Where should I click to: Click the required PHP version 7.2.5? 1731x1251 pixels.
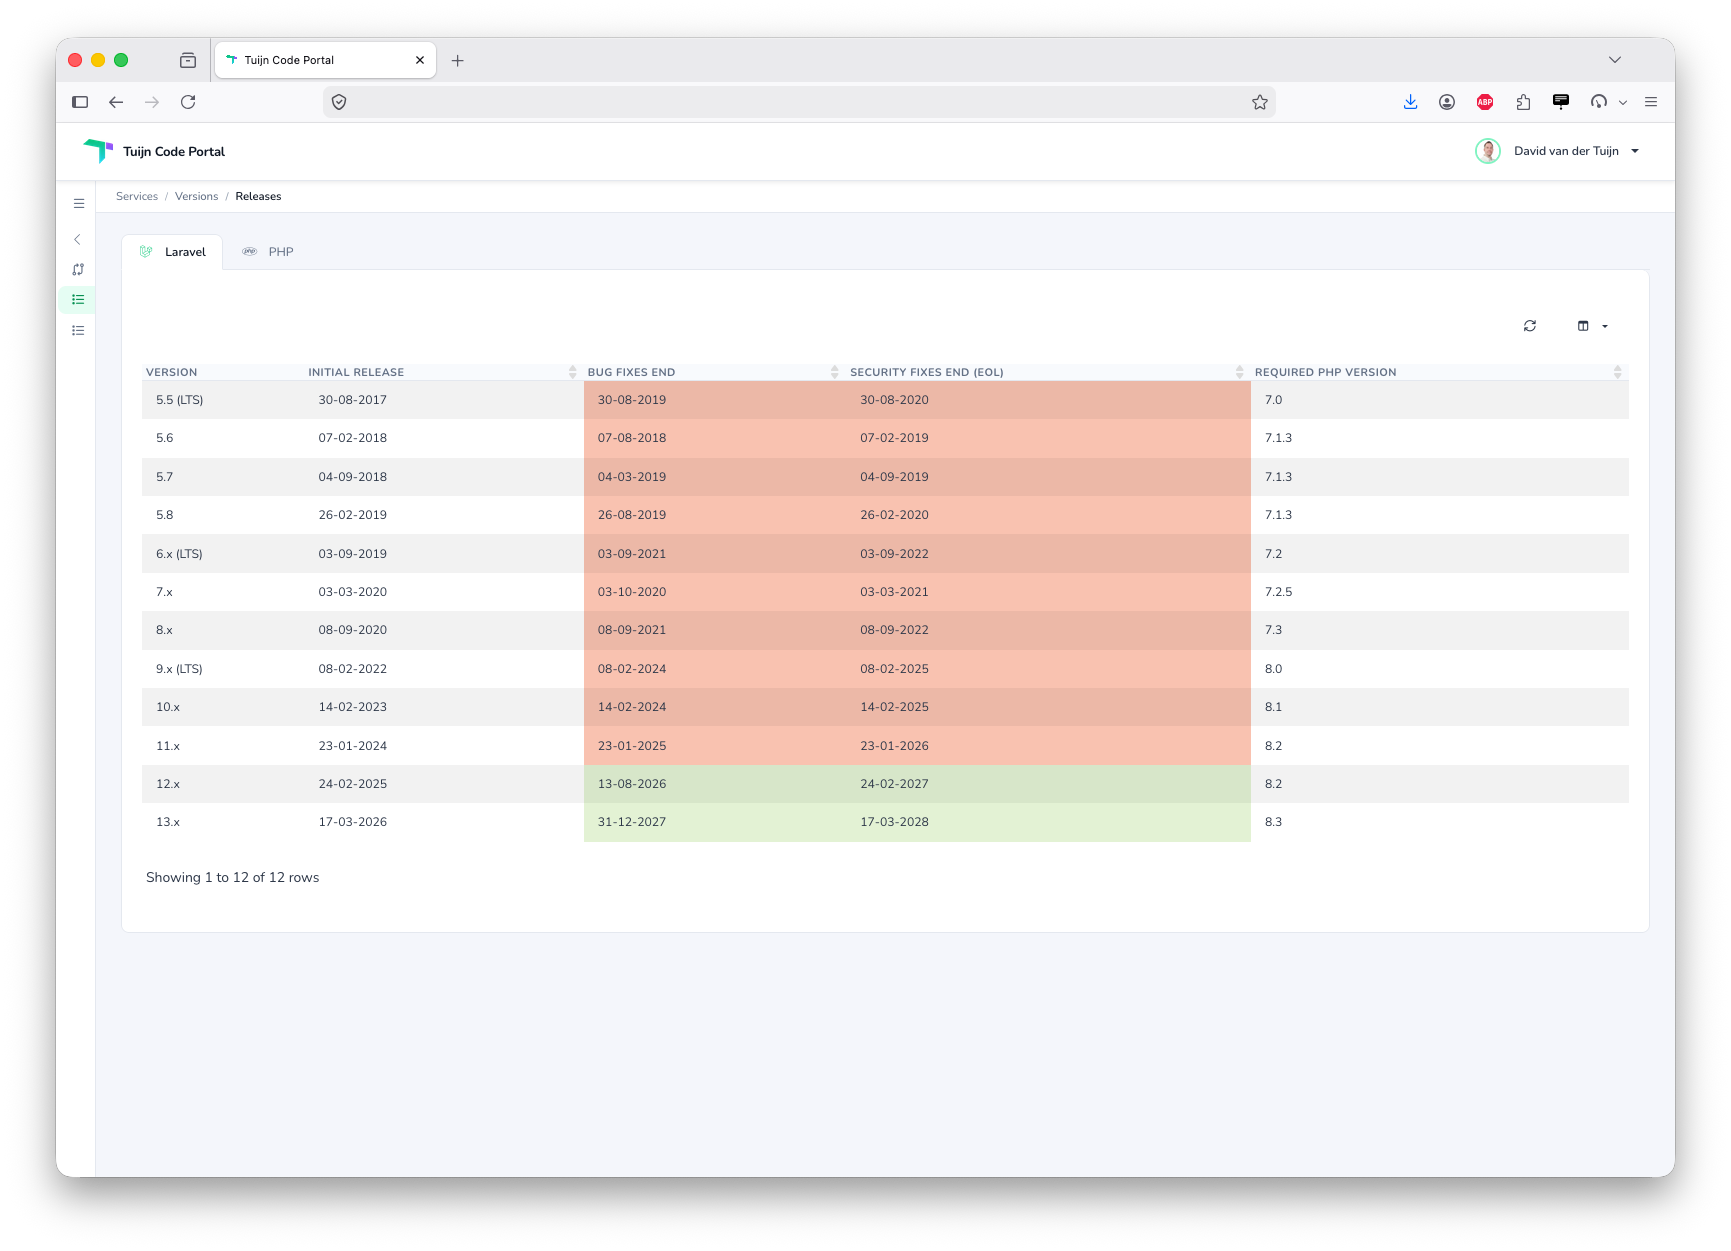point(1278,592)
